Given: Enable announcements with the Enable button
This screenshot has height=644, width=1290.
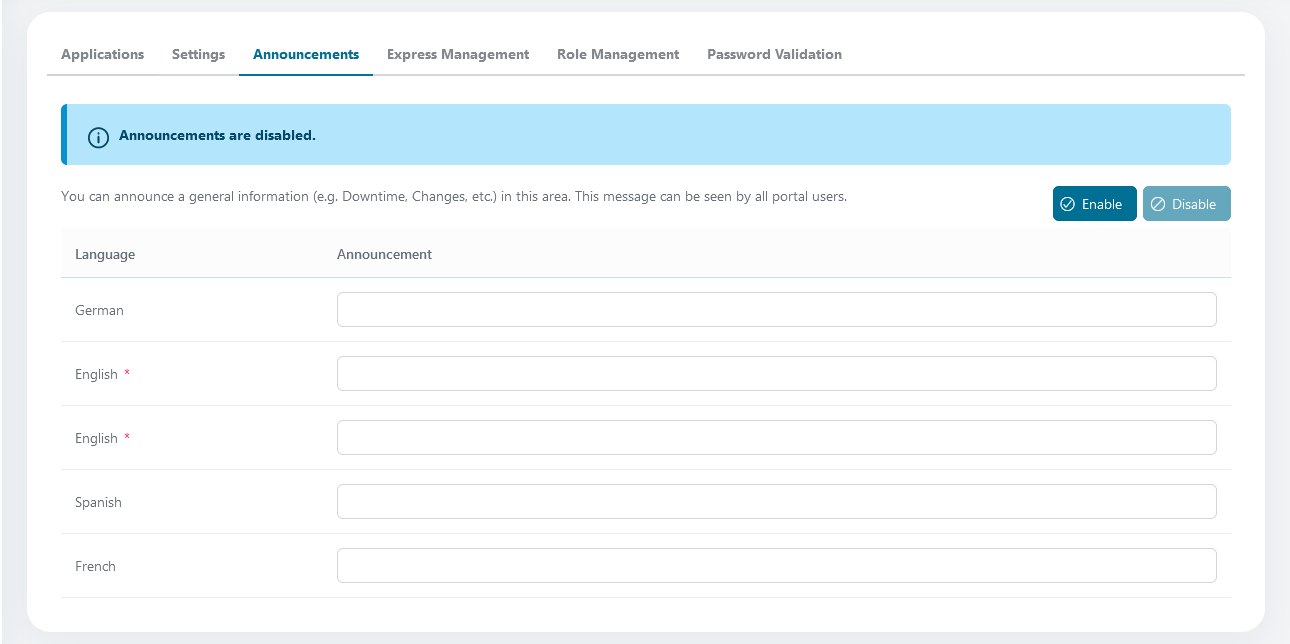Looking at the screenshot, I should coord(1095,203).
